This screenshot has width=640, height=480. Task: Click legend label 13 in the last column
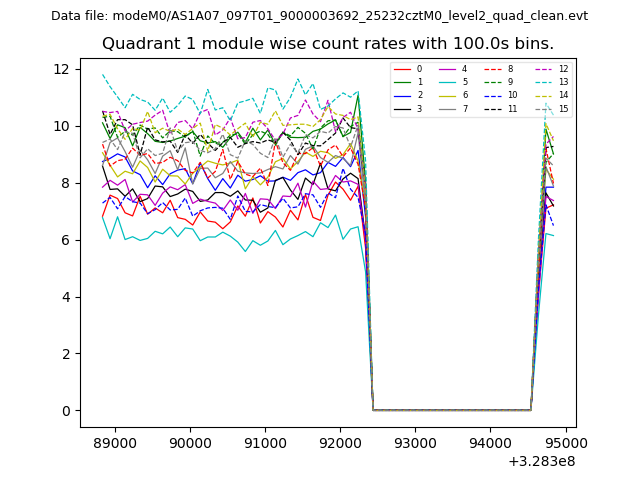click(x=563, y=82)
